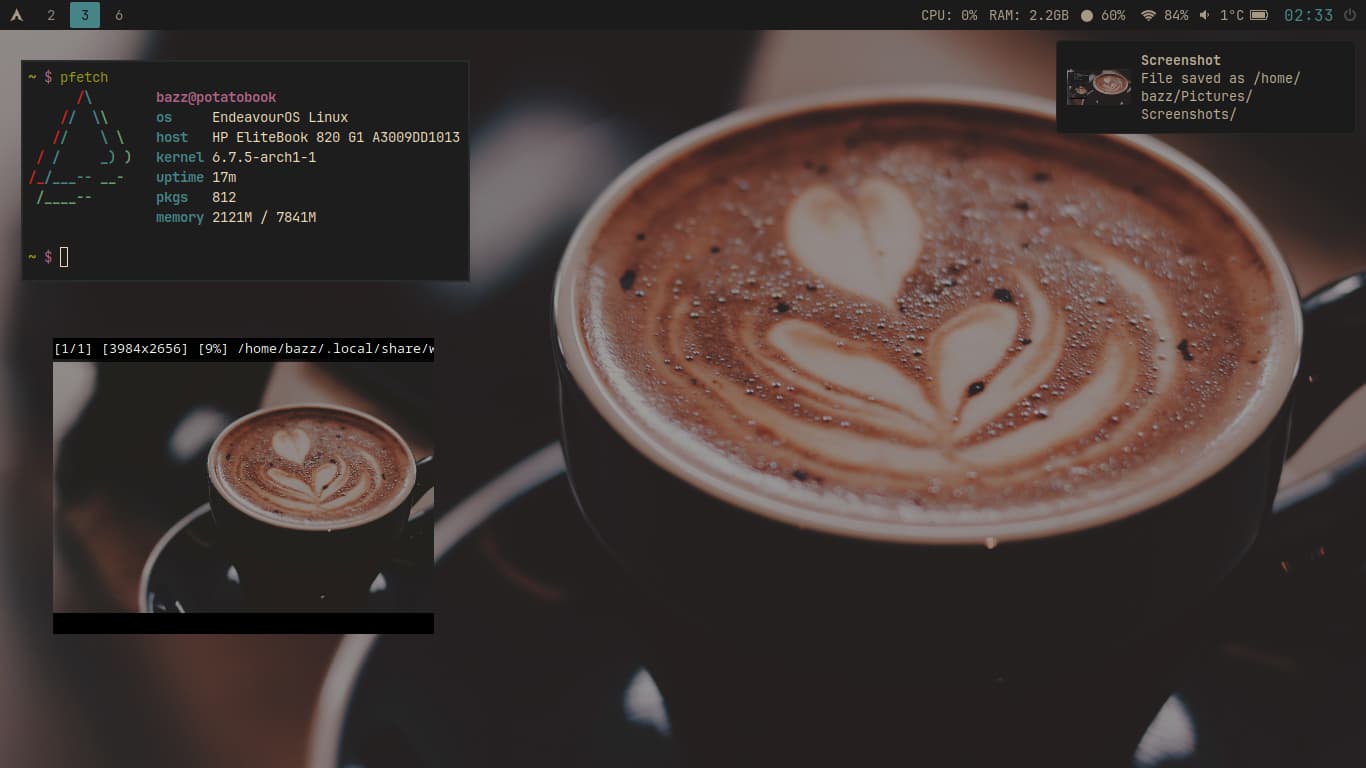
Task: Click the terminal cursor at the empty prompt
Action: (64, 257)
